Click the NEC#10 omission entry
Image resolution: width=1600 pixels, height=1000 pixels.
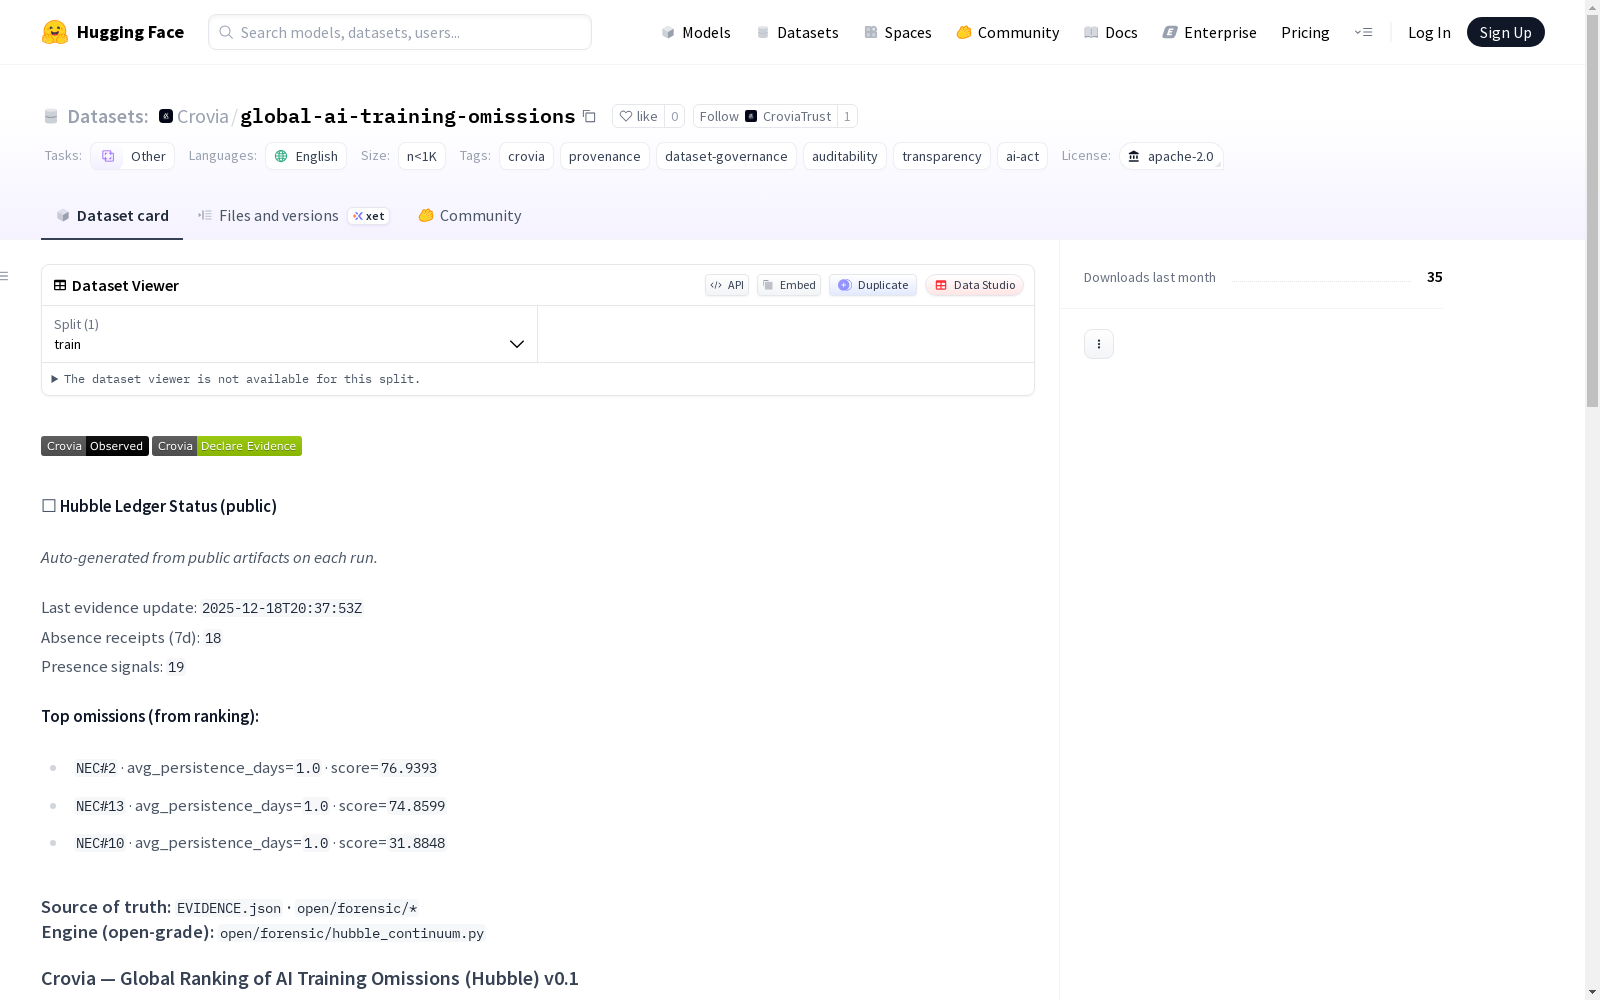(x=260, y=843)
